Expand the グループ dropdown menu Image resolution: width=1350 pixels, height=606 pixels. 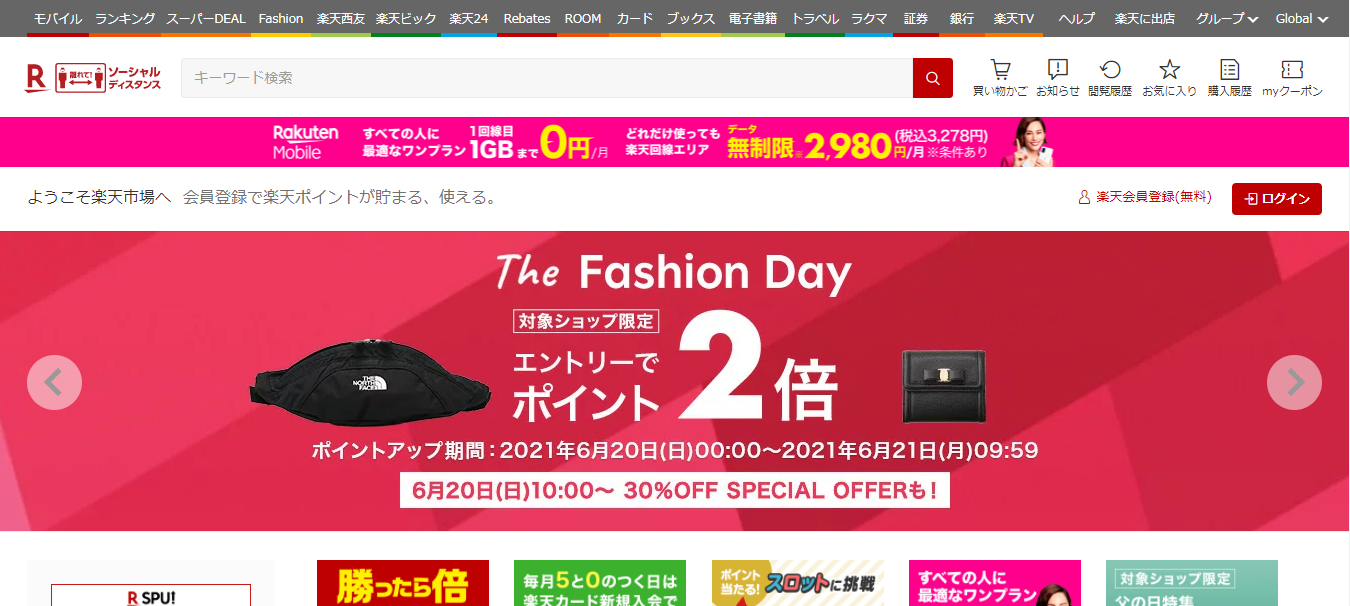[x=1227, y=18]
